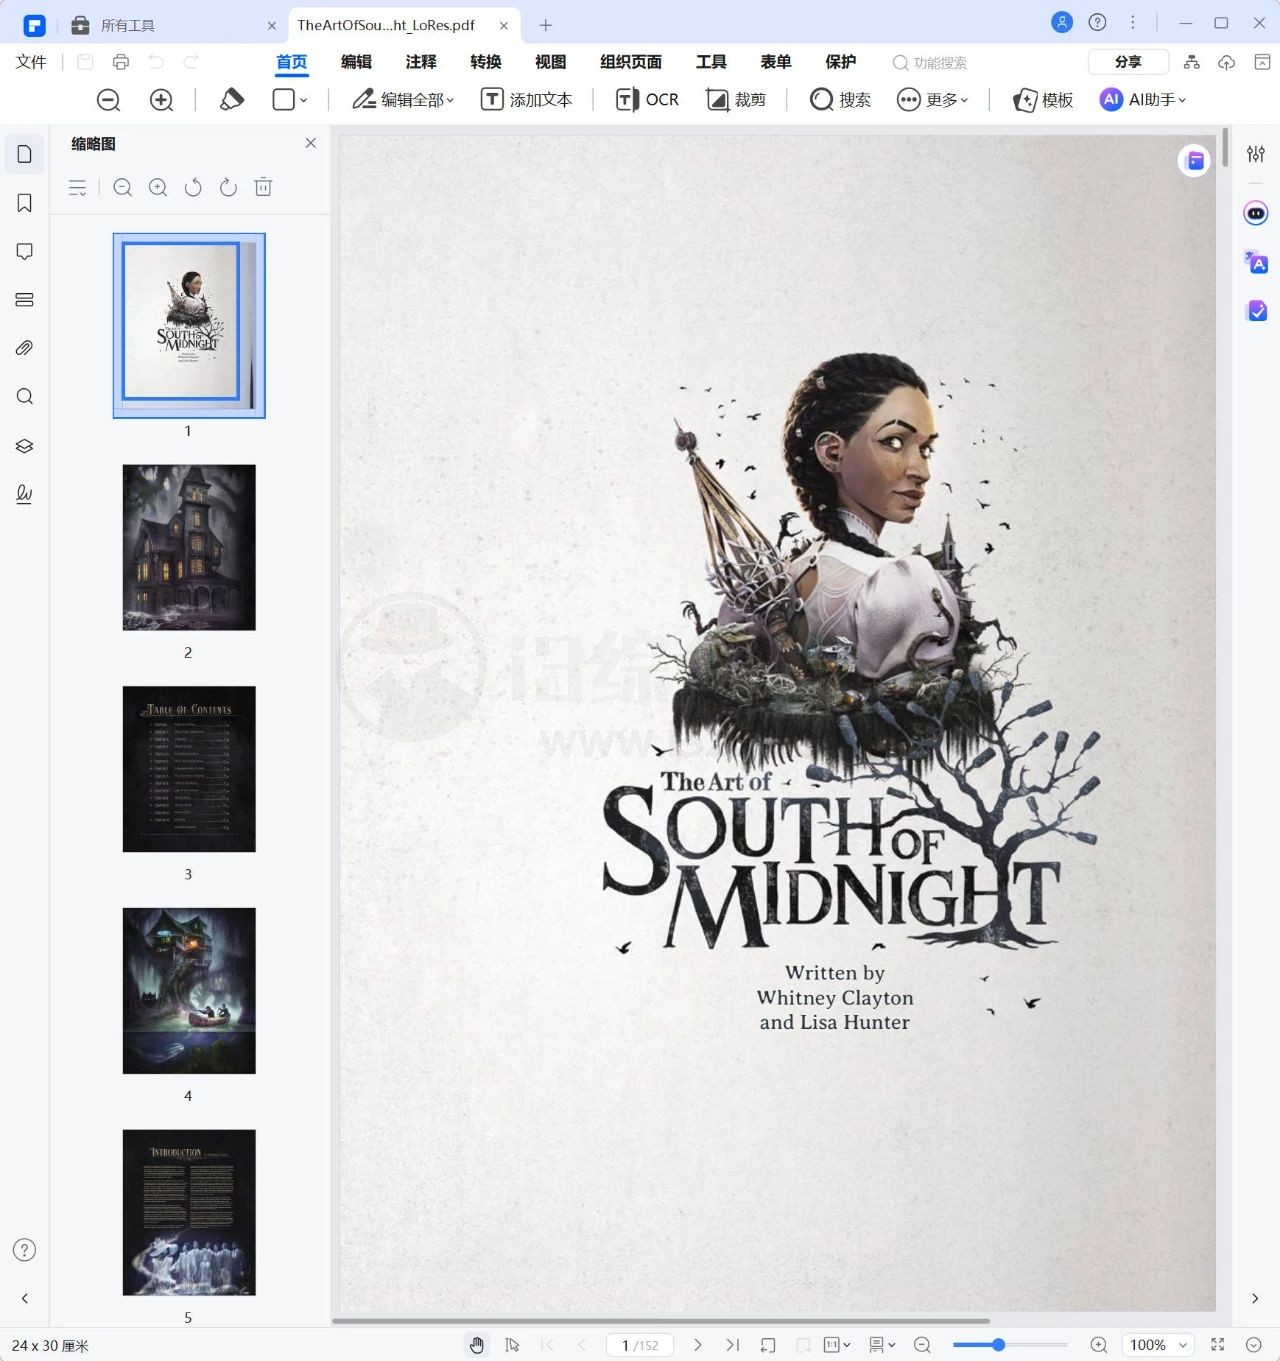Close the 缩略图 panel

(x=311, y=143)
